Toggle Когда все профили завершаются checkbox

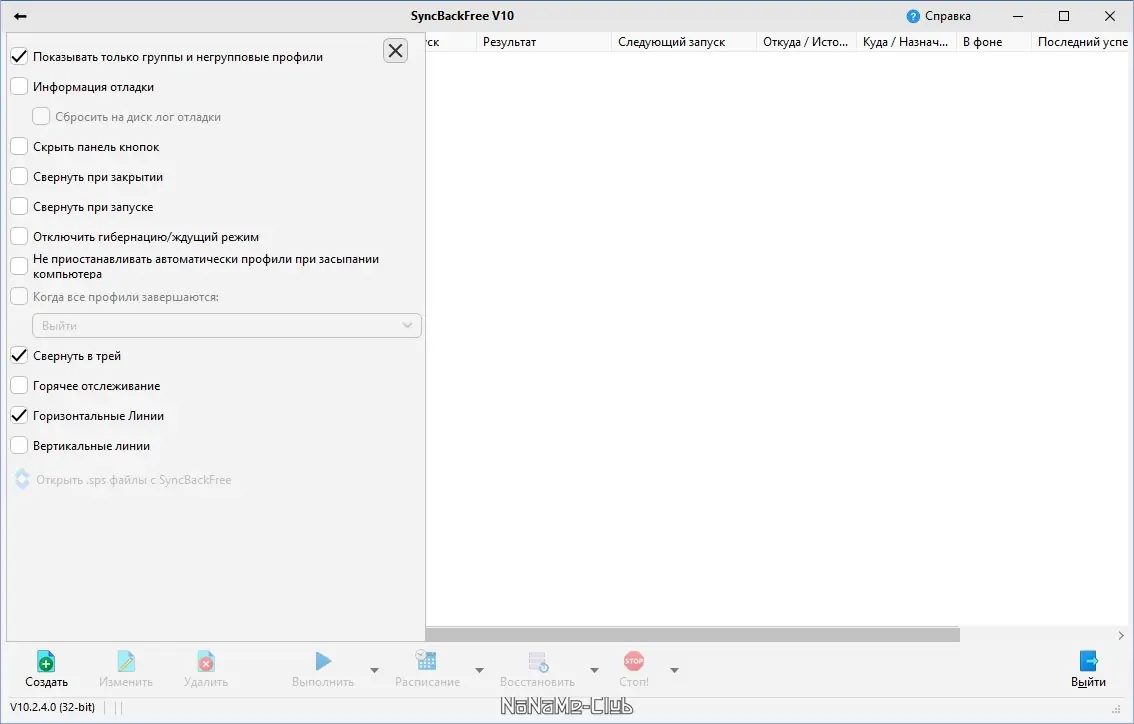[19, 297]
